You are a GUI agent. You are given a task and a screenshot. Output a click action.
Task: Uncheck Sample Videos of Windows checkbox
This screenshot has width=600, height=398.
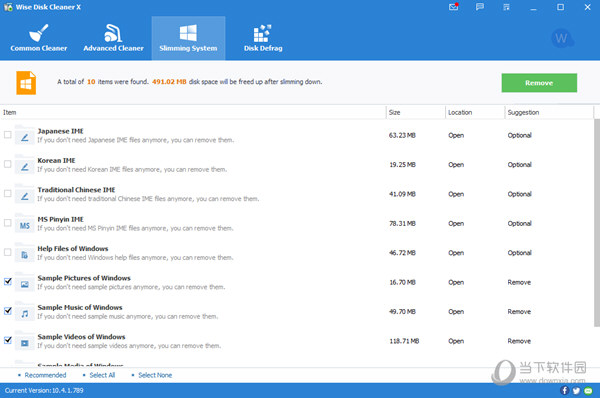[x=8, y=340]
